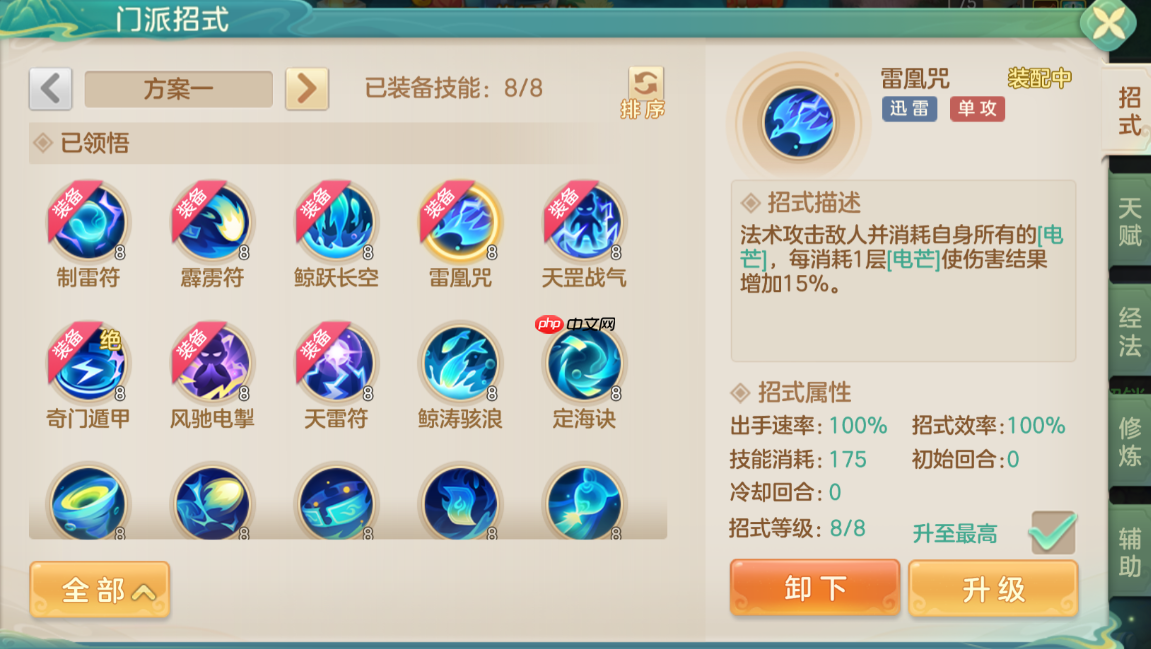Image resolution: width=1151 pixels, height=649 pixels.
Task: Click the 雷凰咒 large skill preview
Action: [x=798, y=123]
